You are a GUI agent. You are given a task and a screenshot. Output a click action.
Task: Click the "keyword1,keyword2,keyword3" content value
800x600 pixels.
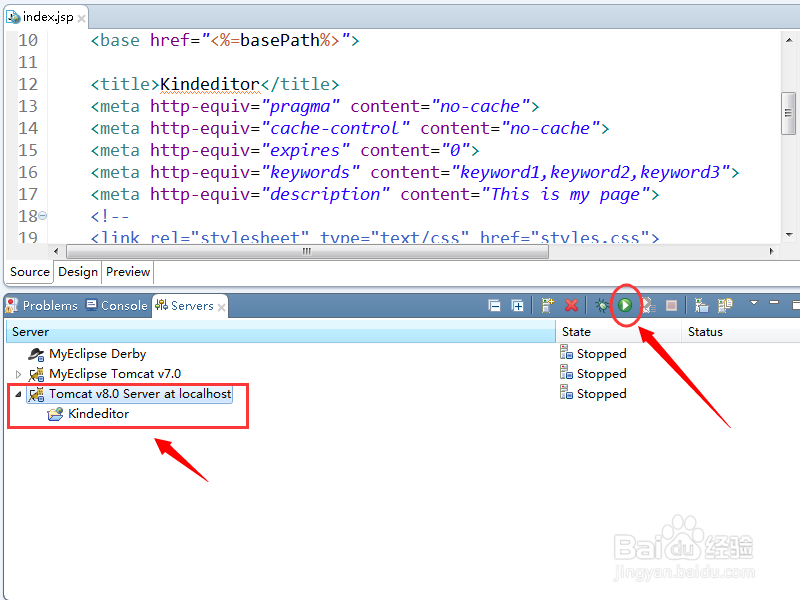pos(591,172)
